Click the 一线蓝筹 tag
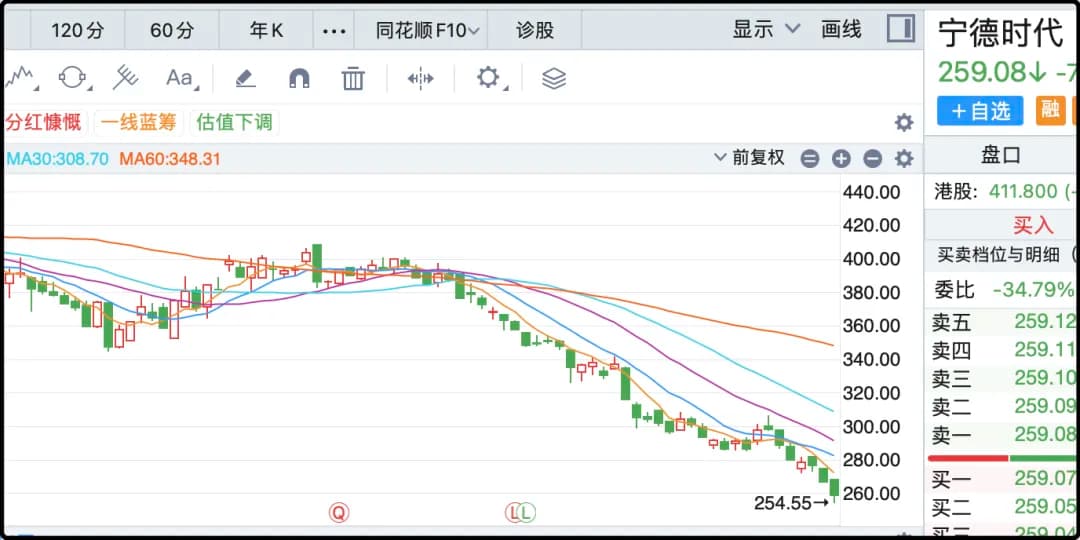Viewport: 1080px width, 540px height. (x=138, y=123)
